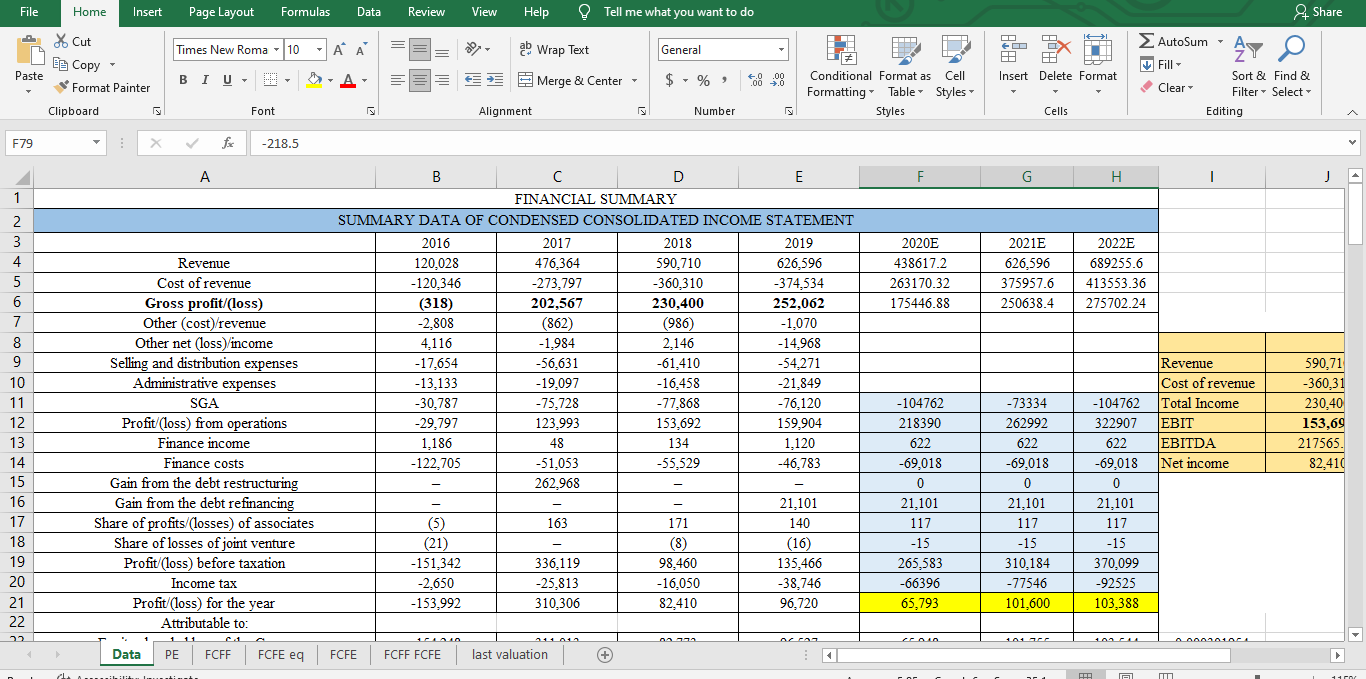The height and width of the screenshot is (679, 1366).
Task: Click the AutoSum sigma icon
Action: pyautogui.click(x=1146, y=42)
